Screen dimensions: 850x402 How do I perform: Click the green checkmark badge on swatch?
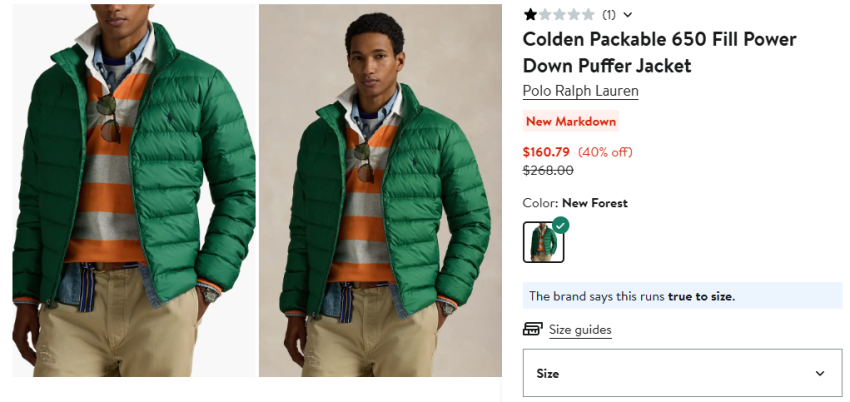tap(561, 225)
